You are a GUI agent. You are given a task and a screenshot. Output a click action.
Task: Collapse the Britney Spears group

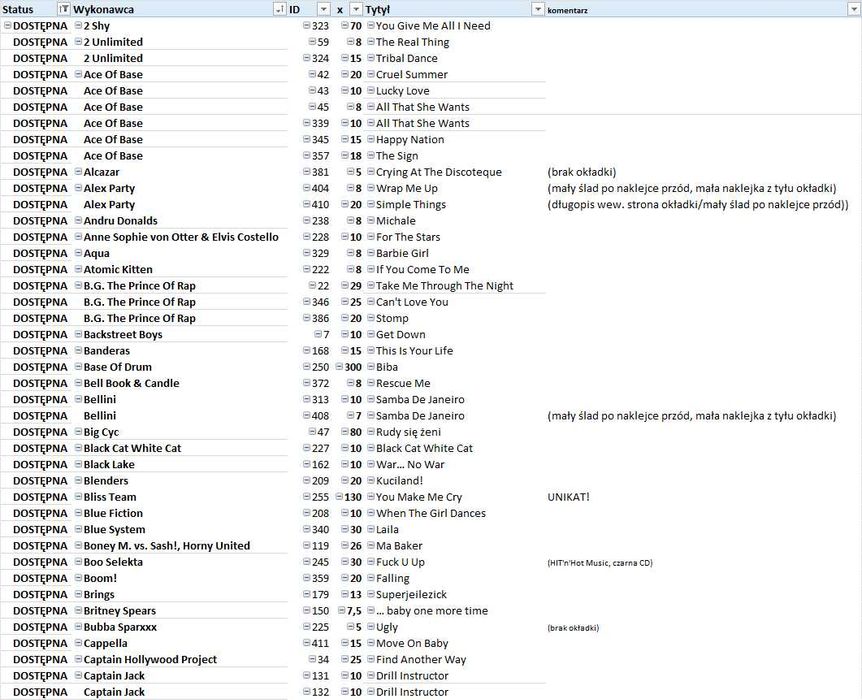pos(78,610)
